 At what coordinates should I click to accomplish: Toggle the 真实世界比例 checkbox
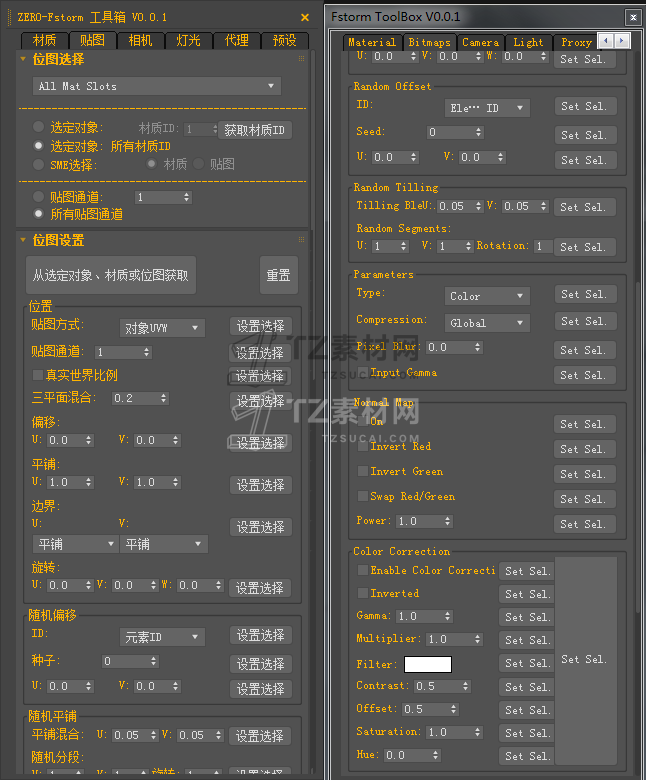pyautogui.click(x=38, y=375)
